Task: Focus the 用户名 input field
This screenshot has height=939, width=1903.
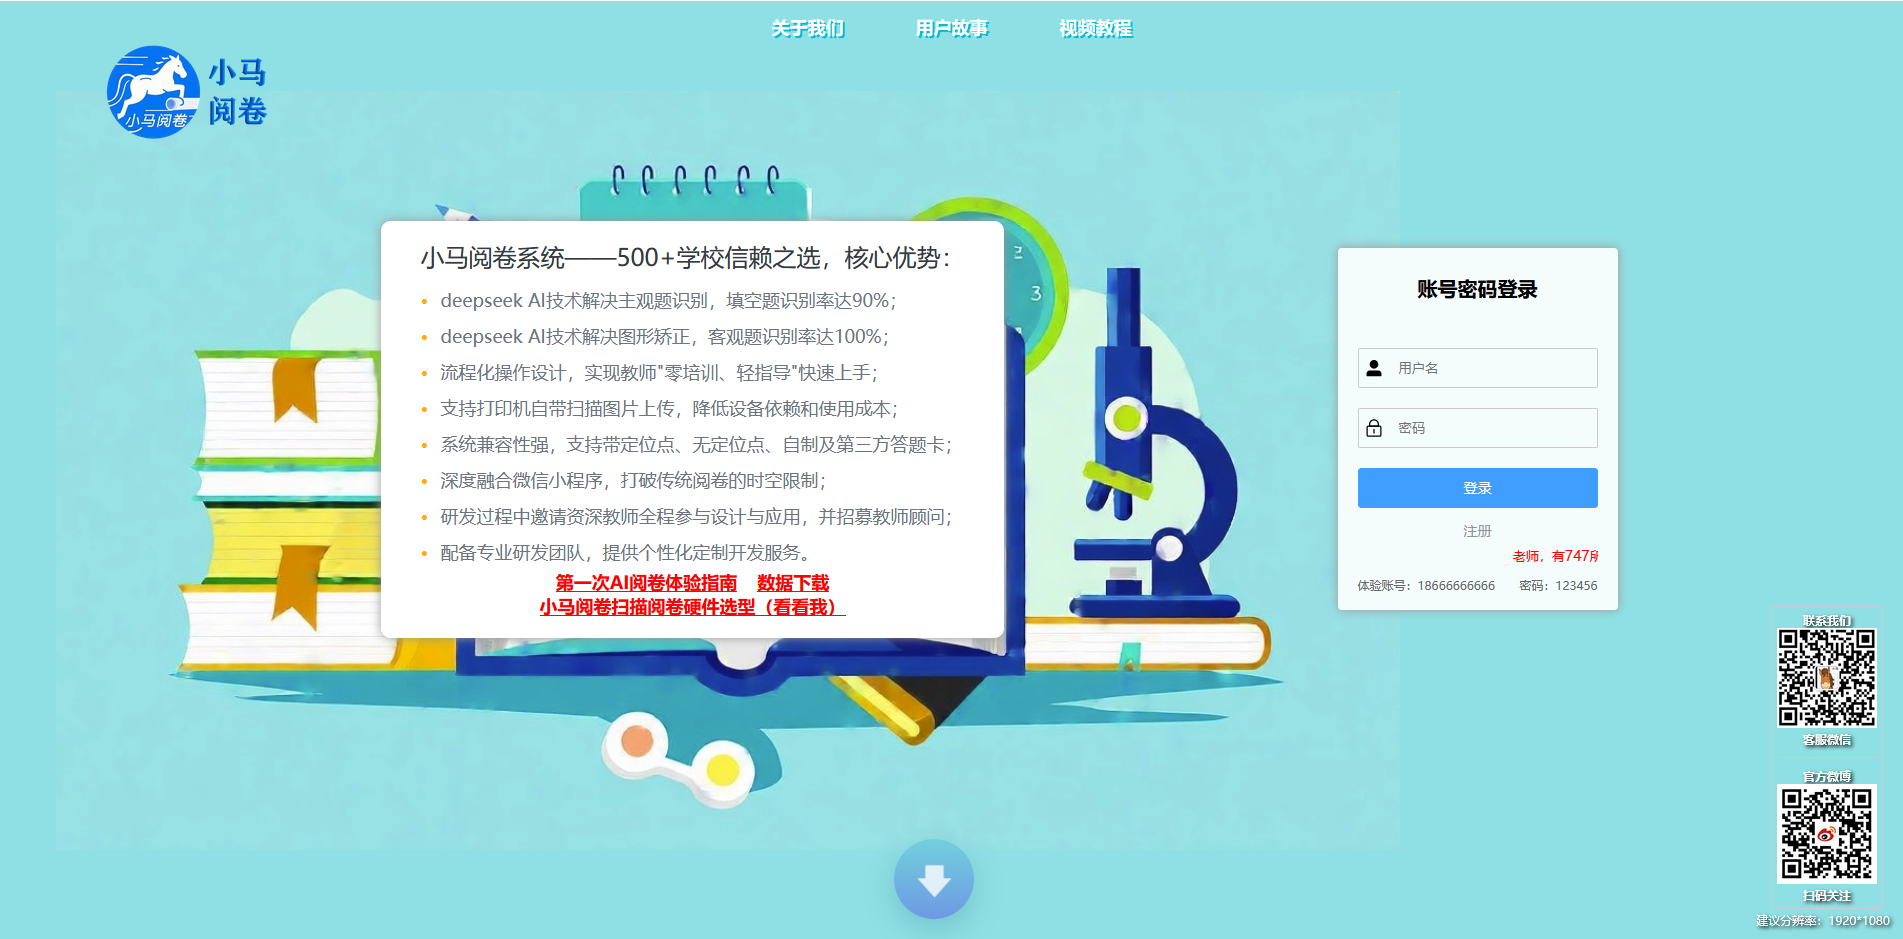Action: (x=1477, y=368)
